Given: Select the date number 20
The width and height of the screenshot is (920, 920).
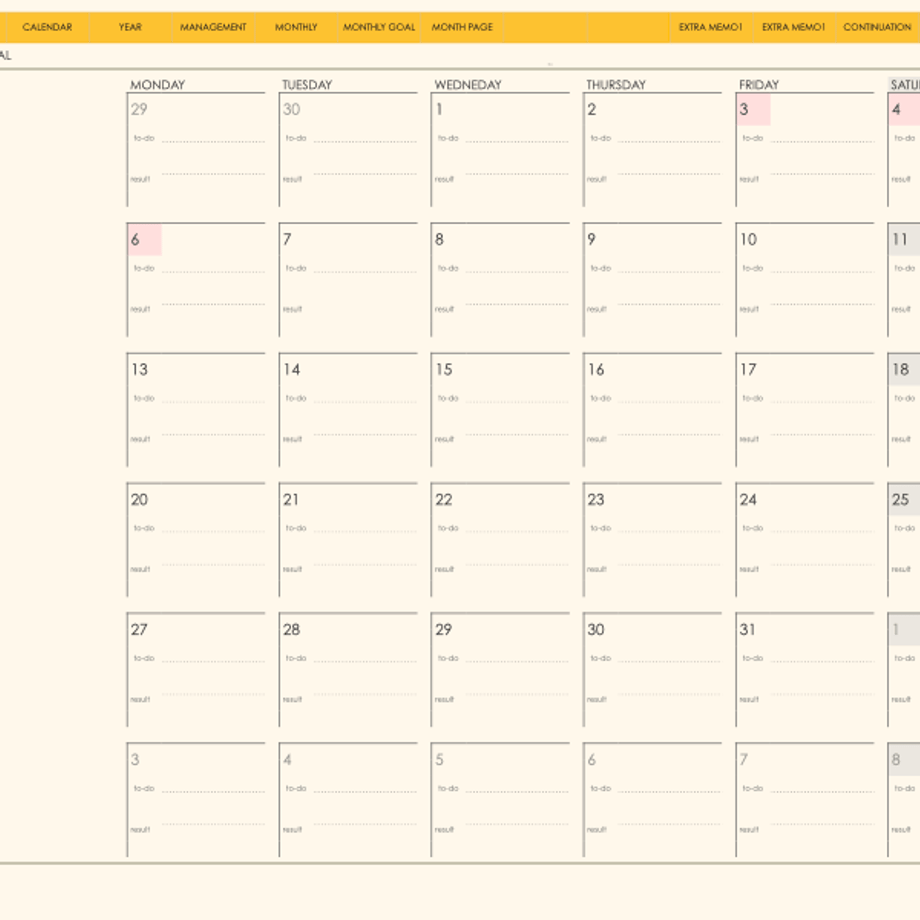Looking at the screenshot, I should tap(140, 500).
